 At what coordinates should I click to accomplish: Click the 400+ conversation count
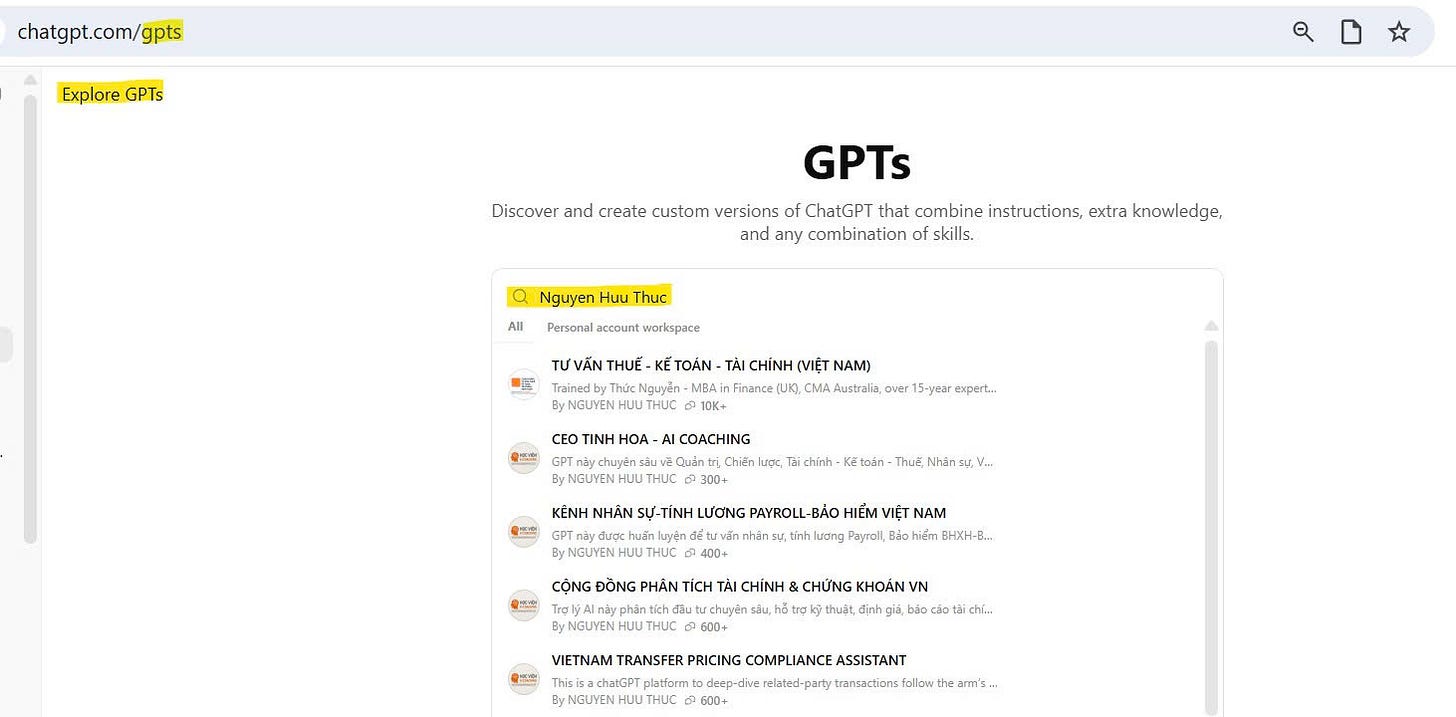706,554
